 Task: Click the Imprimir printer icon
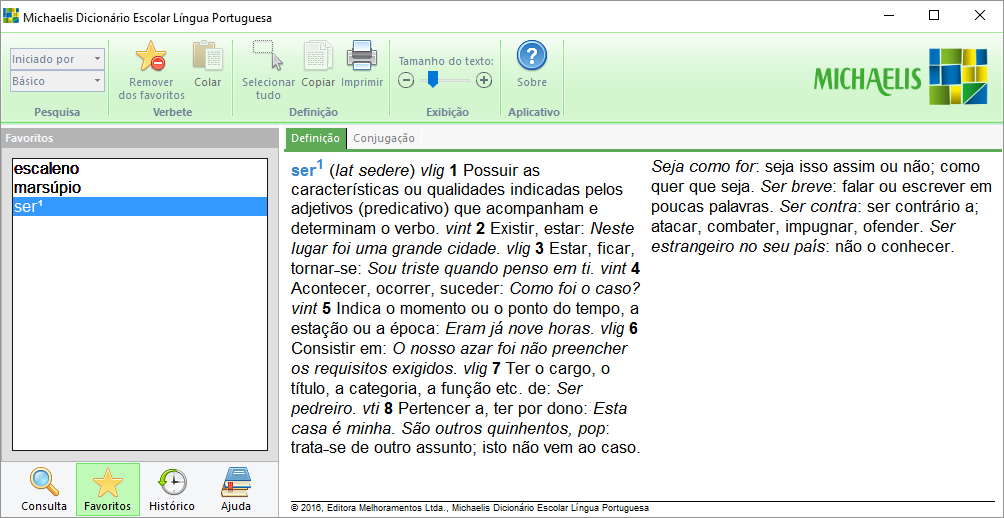[x=362, y=56]
